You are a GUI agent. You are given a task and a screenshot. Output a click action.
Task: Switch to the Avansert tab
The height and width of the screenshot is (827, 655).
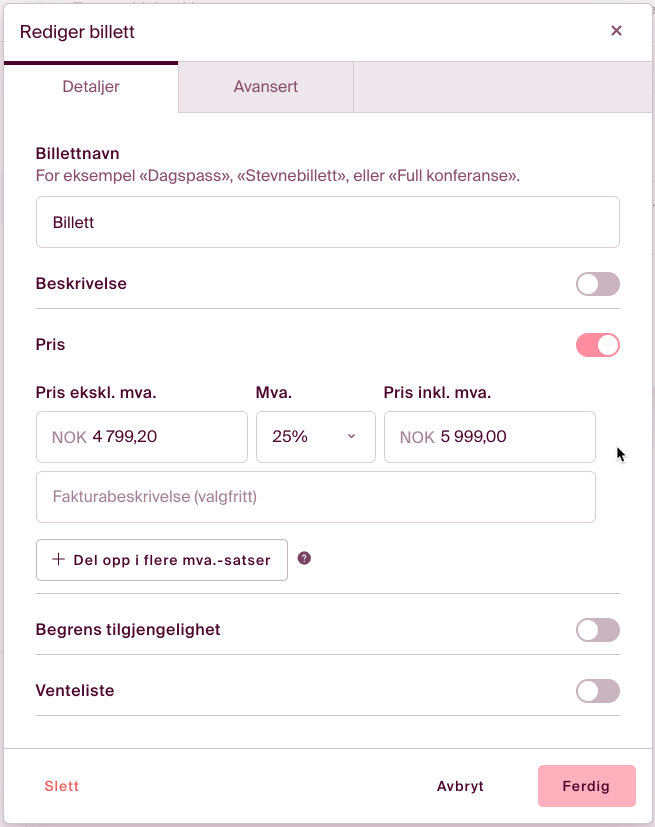tap(265, 87)
